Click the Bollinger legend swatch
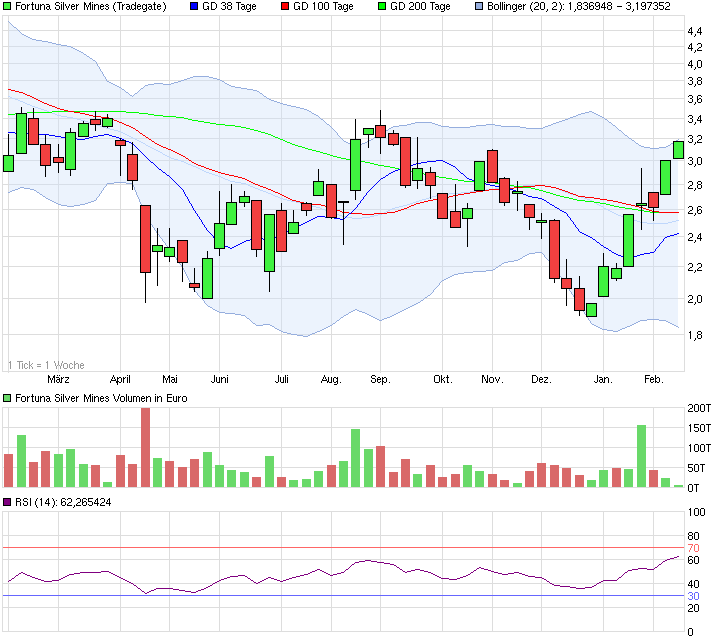This screenshot has height=640, width=726. (x=479, y=7)
